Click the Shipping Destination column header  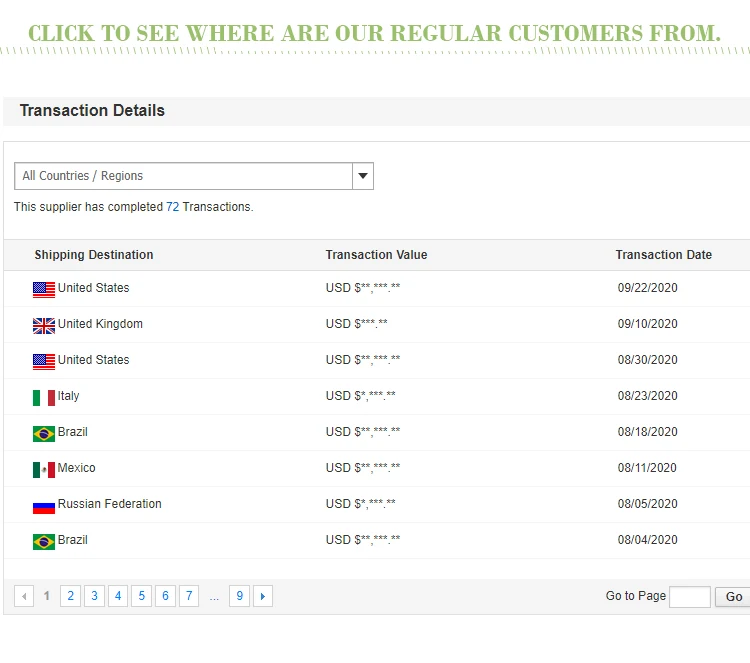click(94, 255)
